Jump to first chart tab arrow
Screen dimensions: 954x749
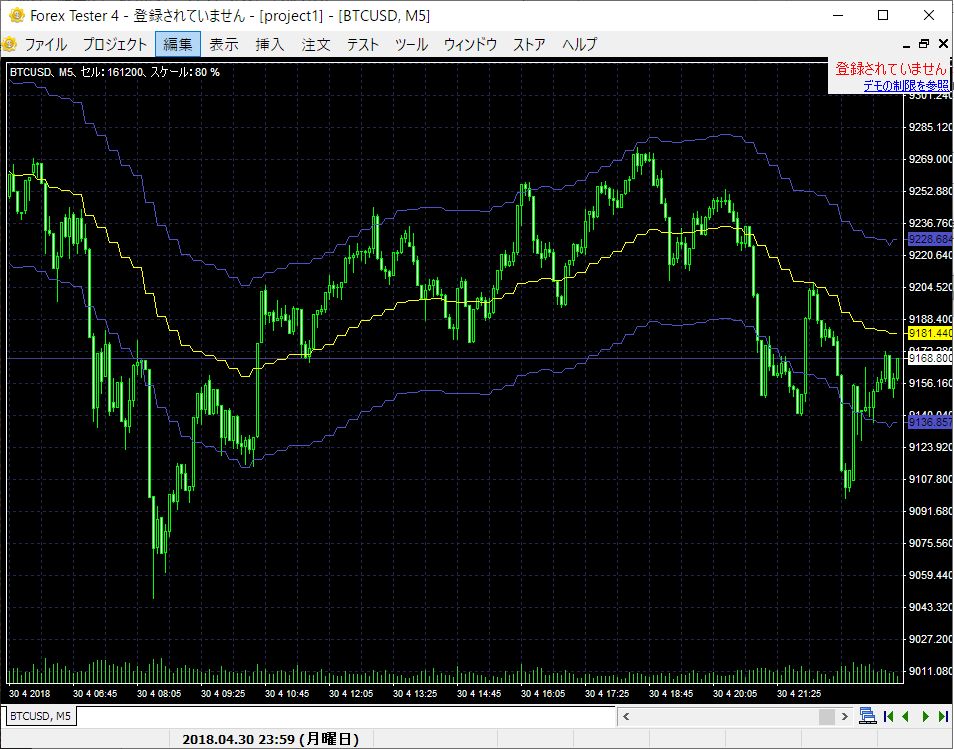point(888,716)
